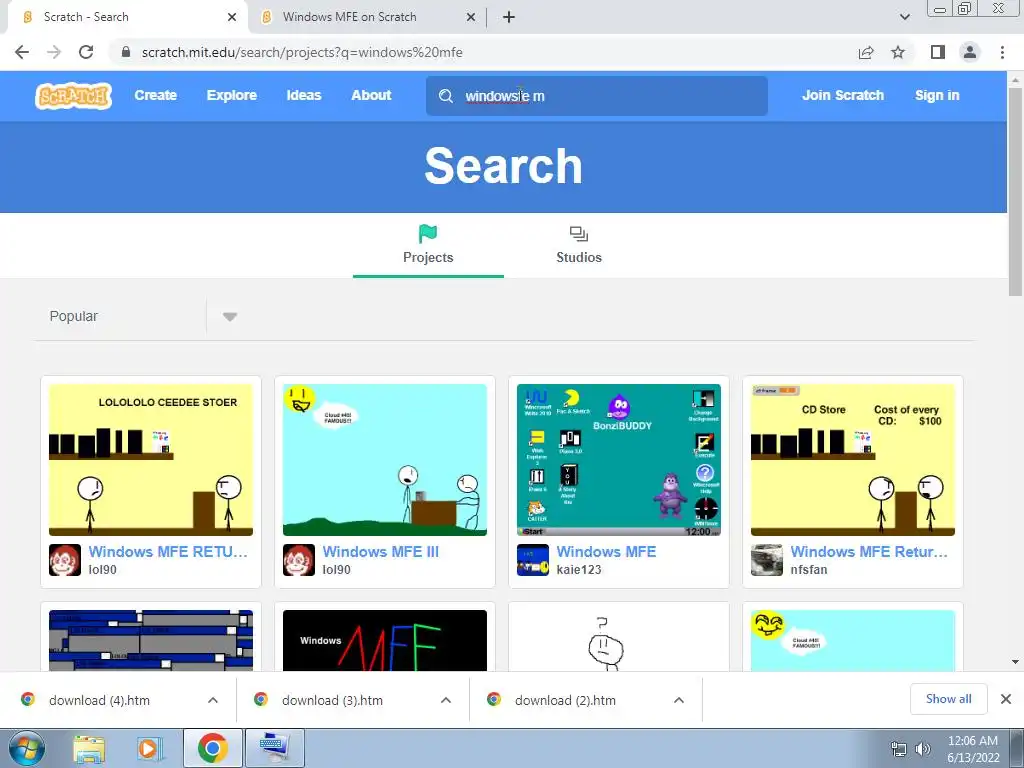The image size is (1024, 768).
Task: Click the network tray icon
Action: coord(899,749)
